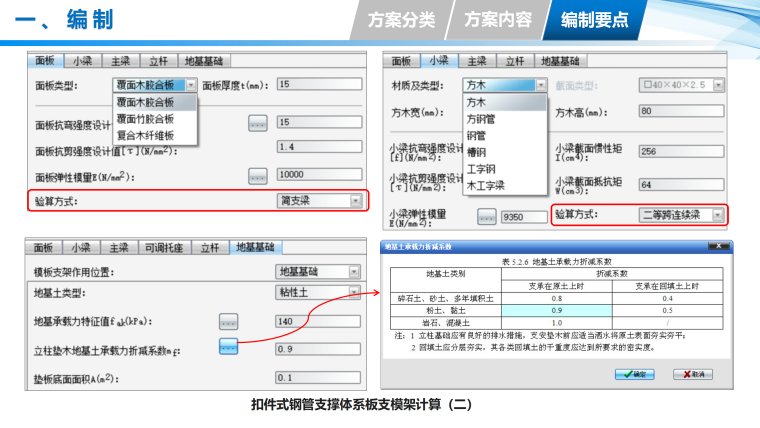Close the 地基土承载力折减系数 dialog window
This screenshot has width=760, height=428.
click(723, 246)
